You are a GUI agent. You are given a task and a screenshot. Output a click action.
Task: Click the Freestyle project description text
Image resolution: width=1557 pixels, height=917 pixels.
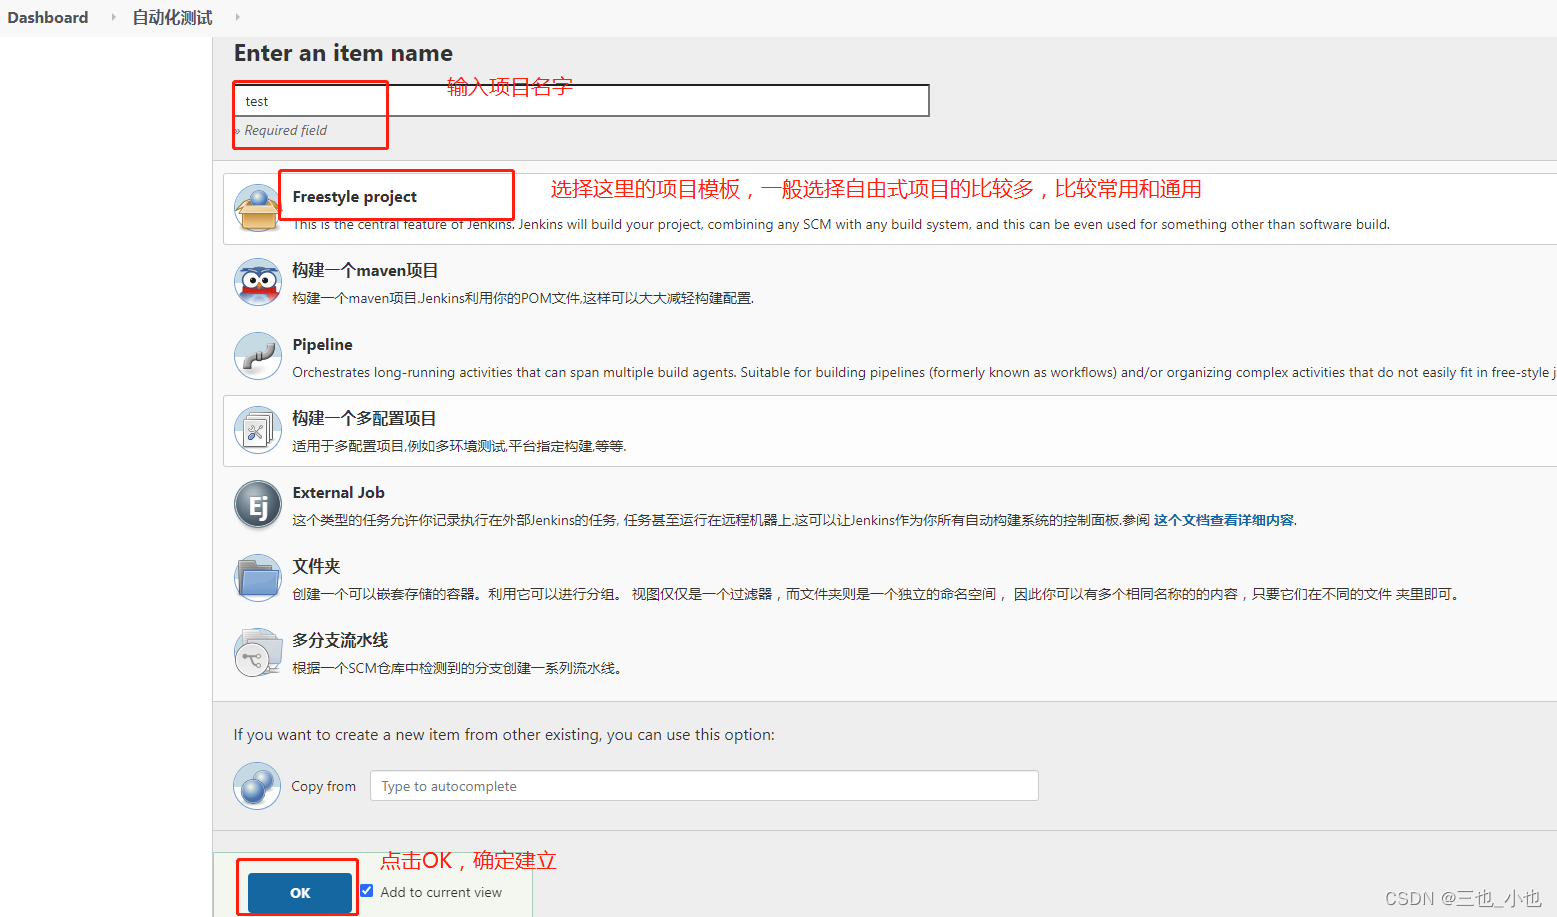(x=841, y=224)
